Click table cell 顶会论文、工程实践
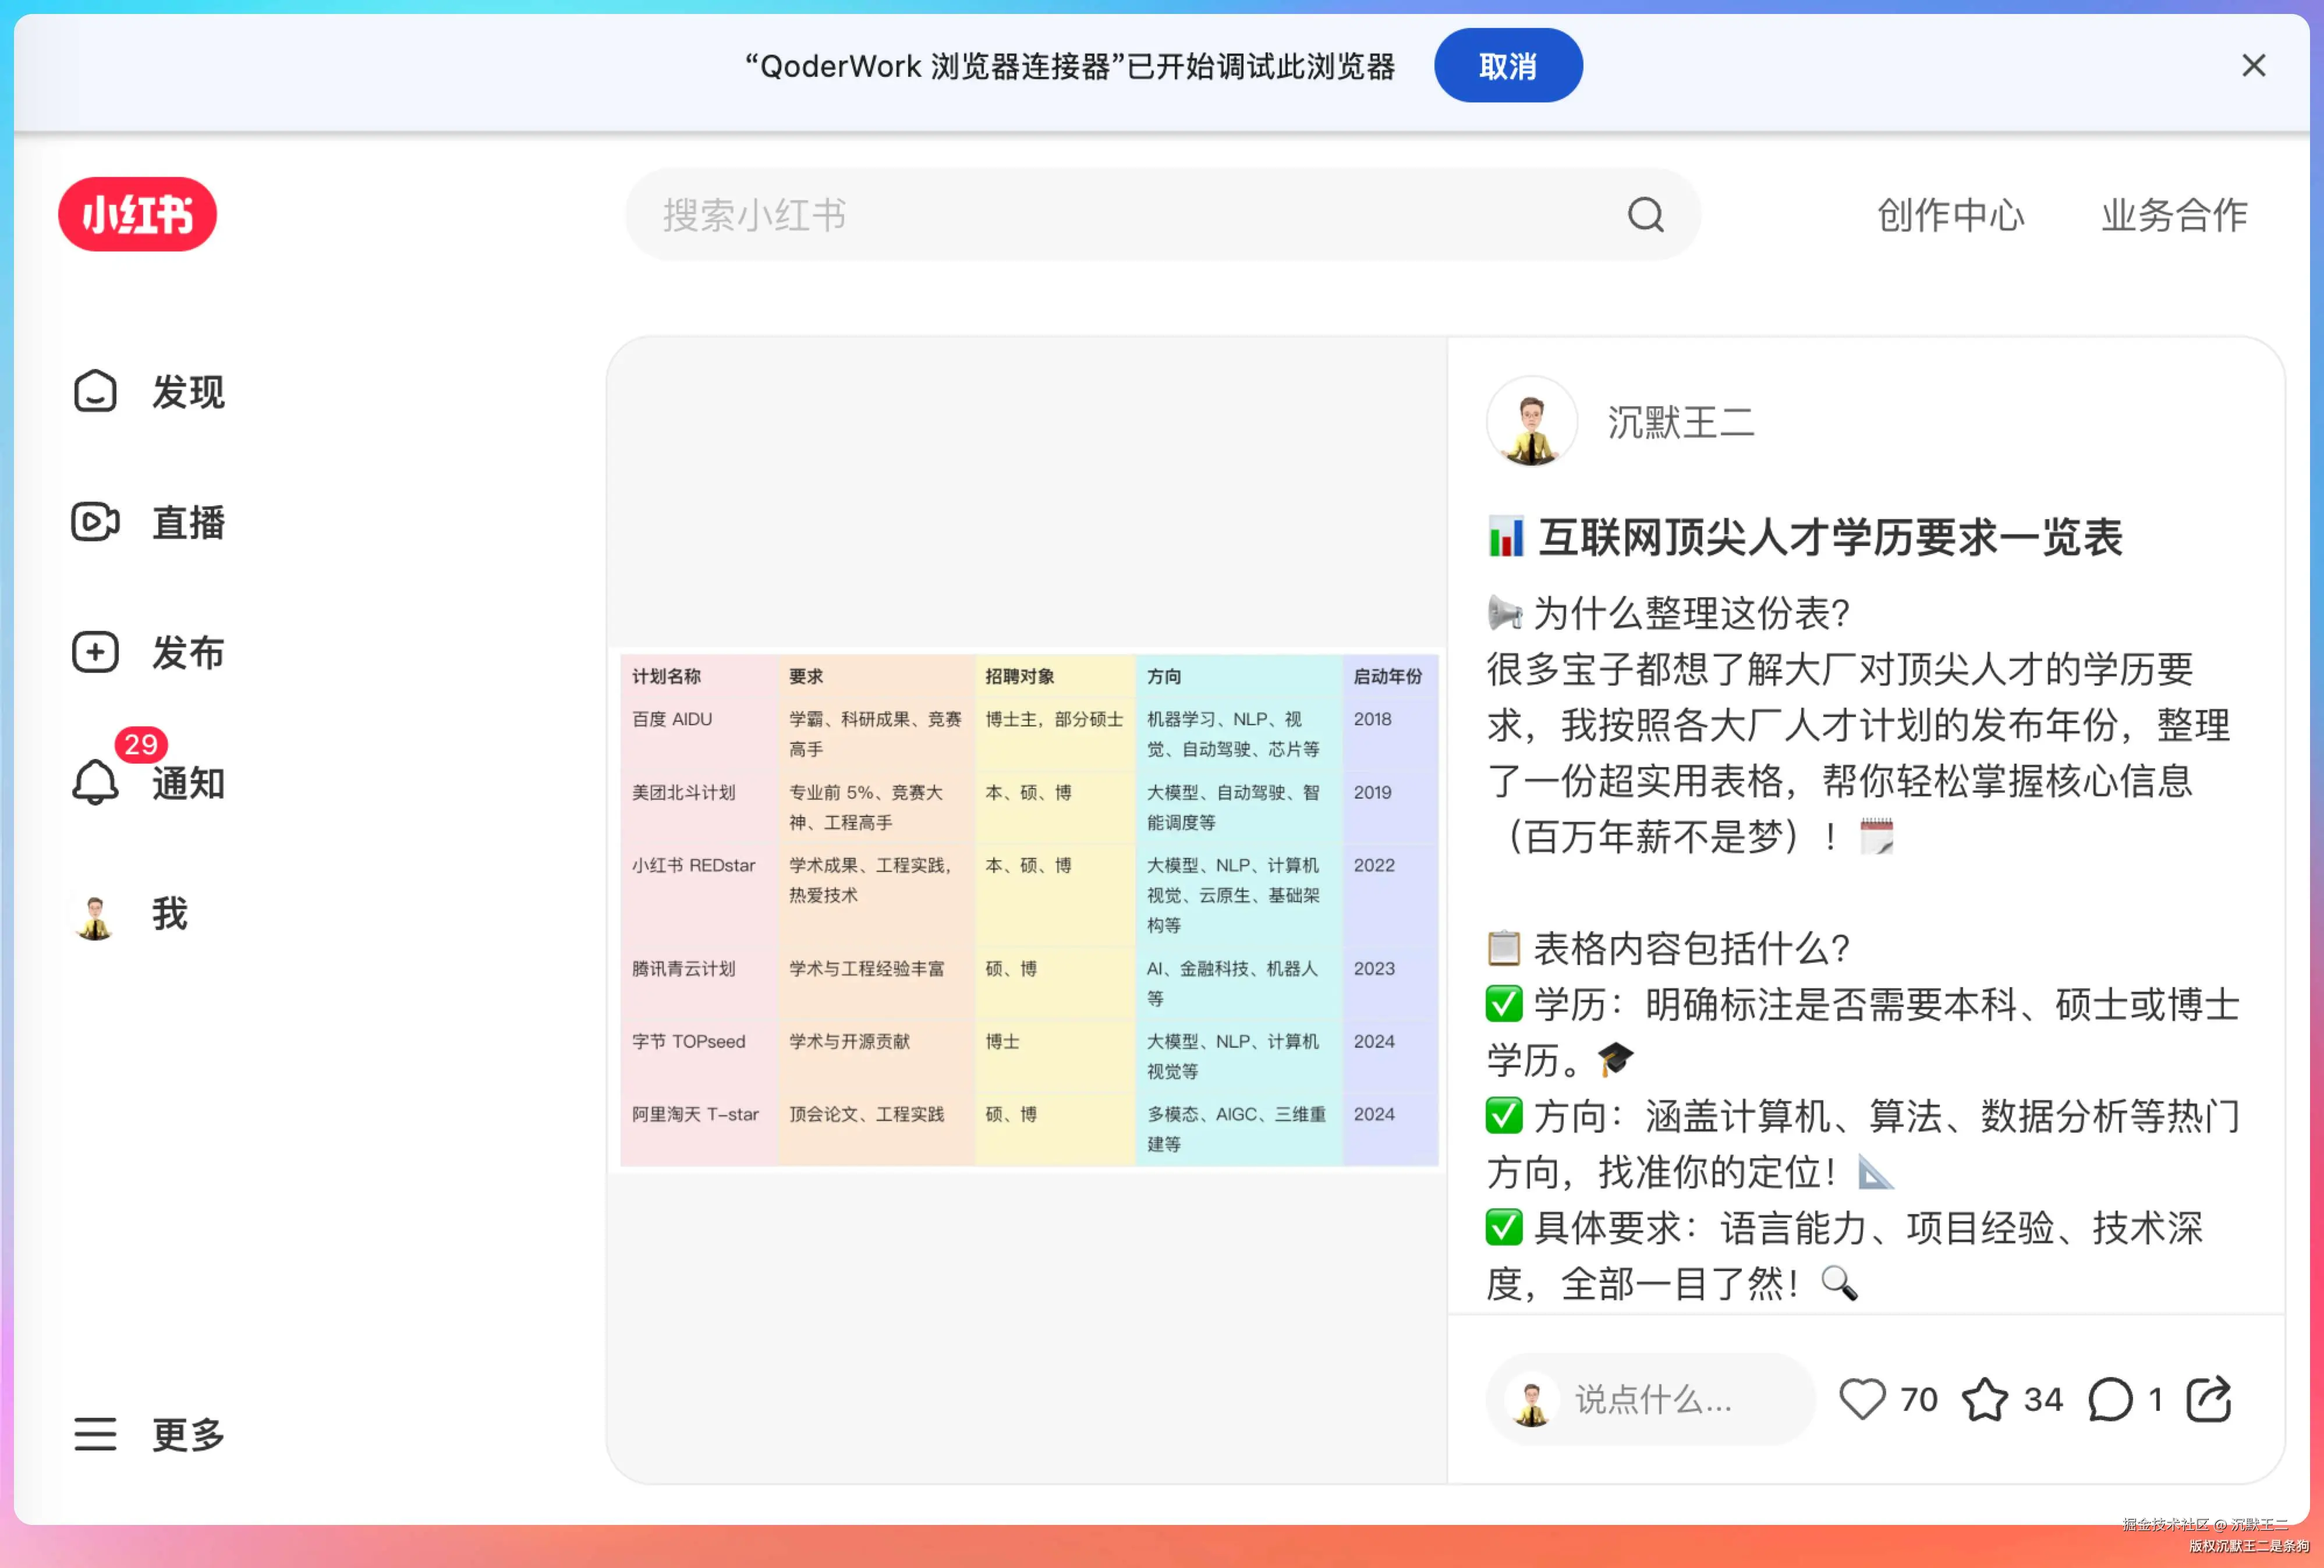 click(866, 1114)
